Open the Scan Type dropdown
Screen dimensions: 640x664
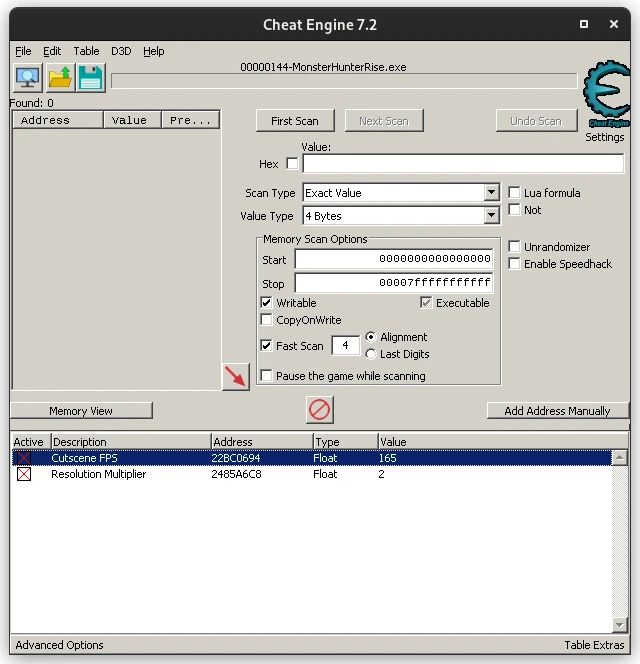tap(491, 193)
